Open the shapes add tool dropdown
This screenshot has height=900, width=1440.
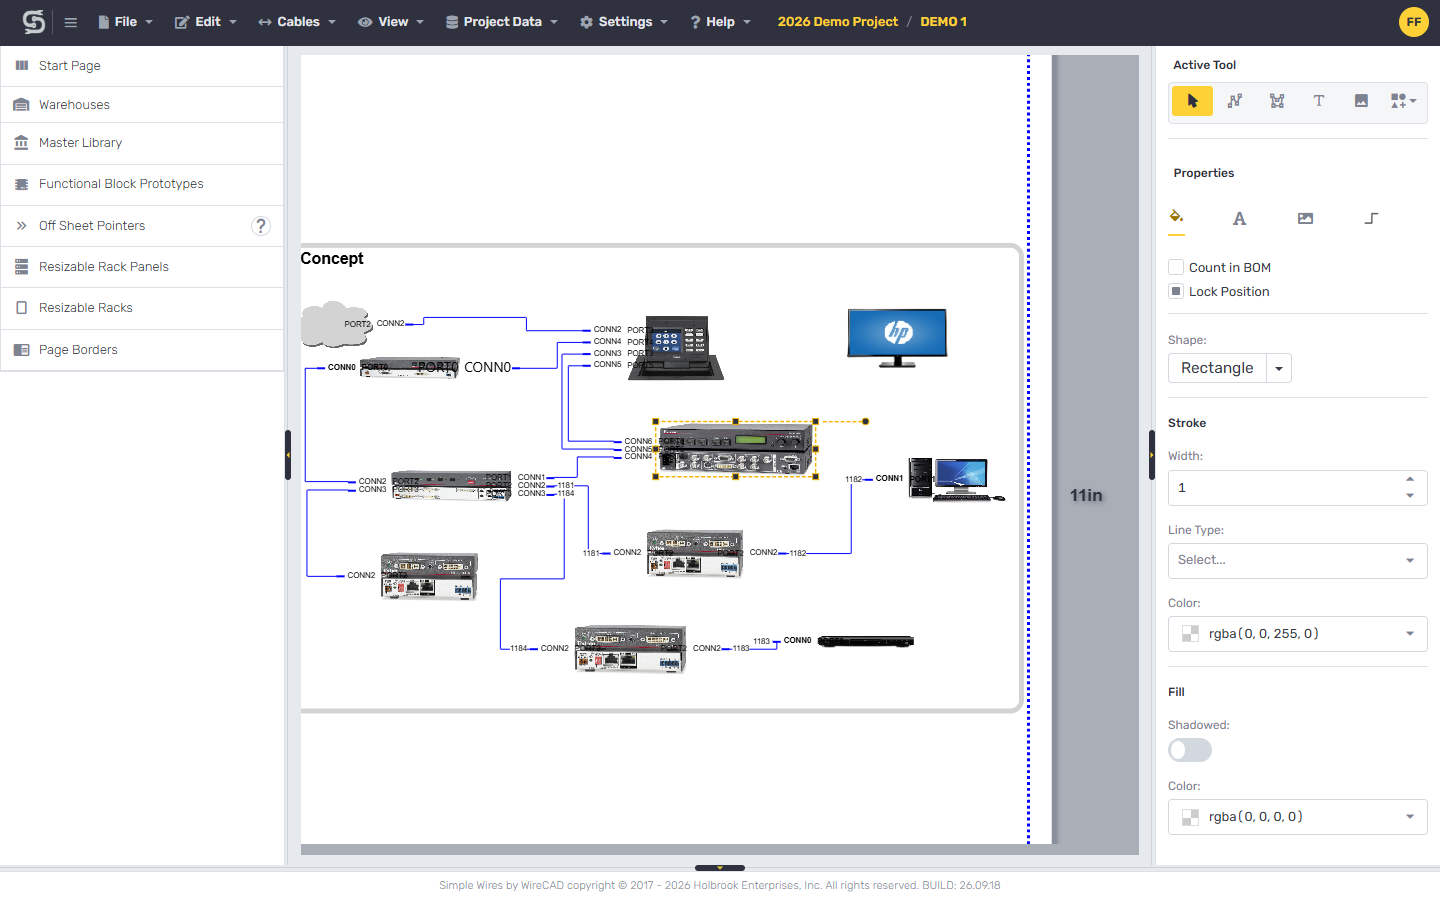(1403, 101)
